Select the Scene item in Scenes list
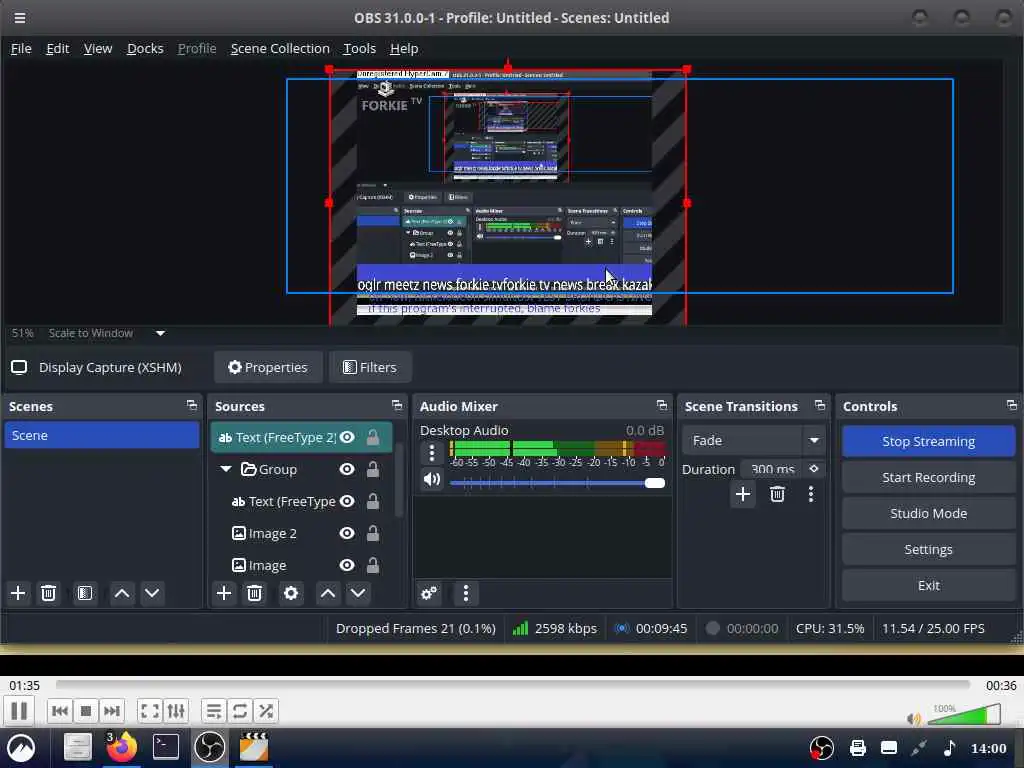Screen dimensions: 1024x768 [102, 435]
